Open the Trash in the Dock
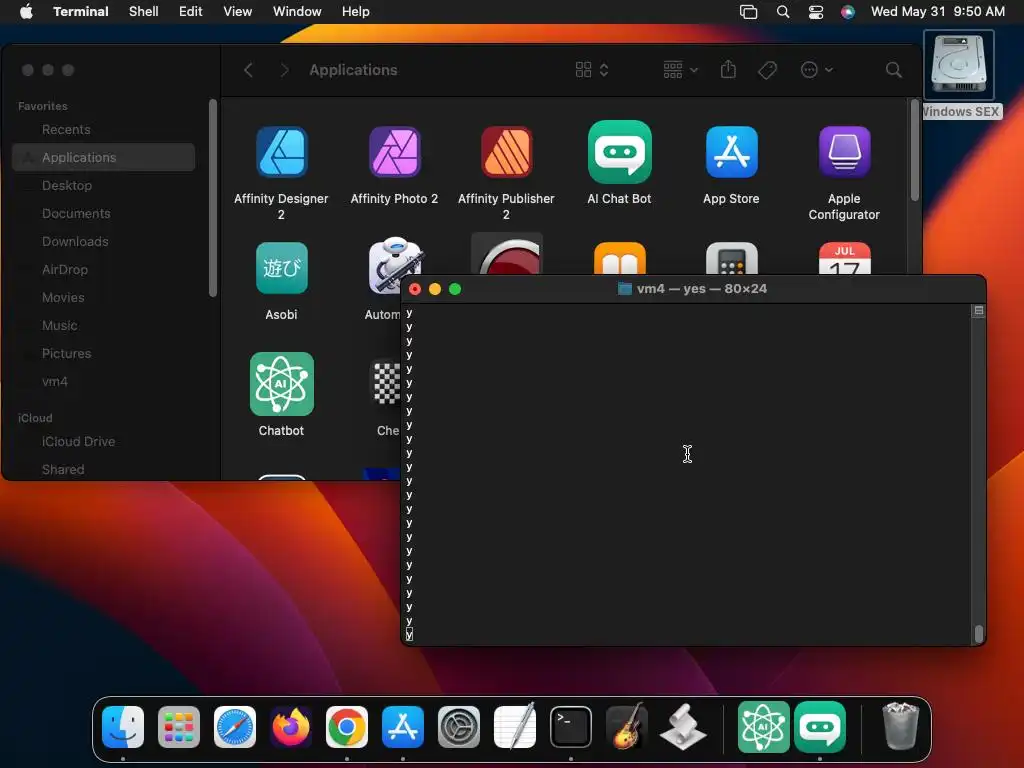Image resolution: width=1024 pixels, height=768 pixels. click(x=901, y=726)
